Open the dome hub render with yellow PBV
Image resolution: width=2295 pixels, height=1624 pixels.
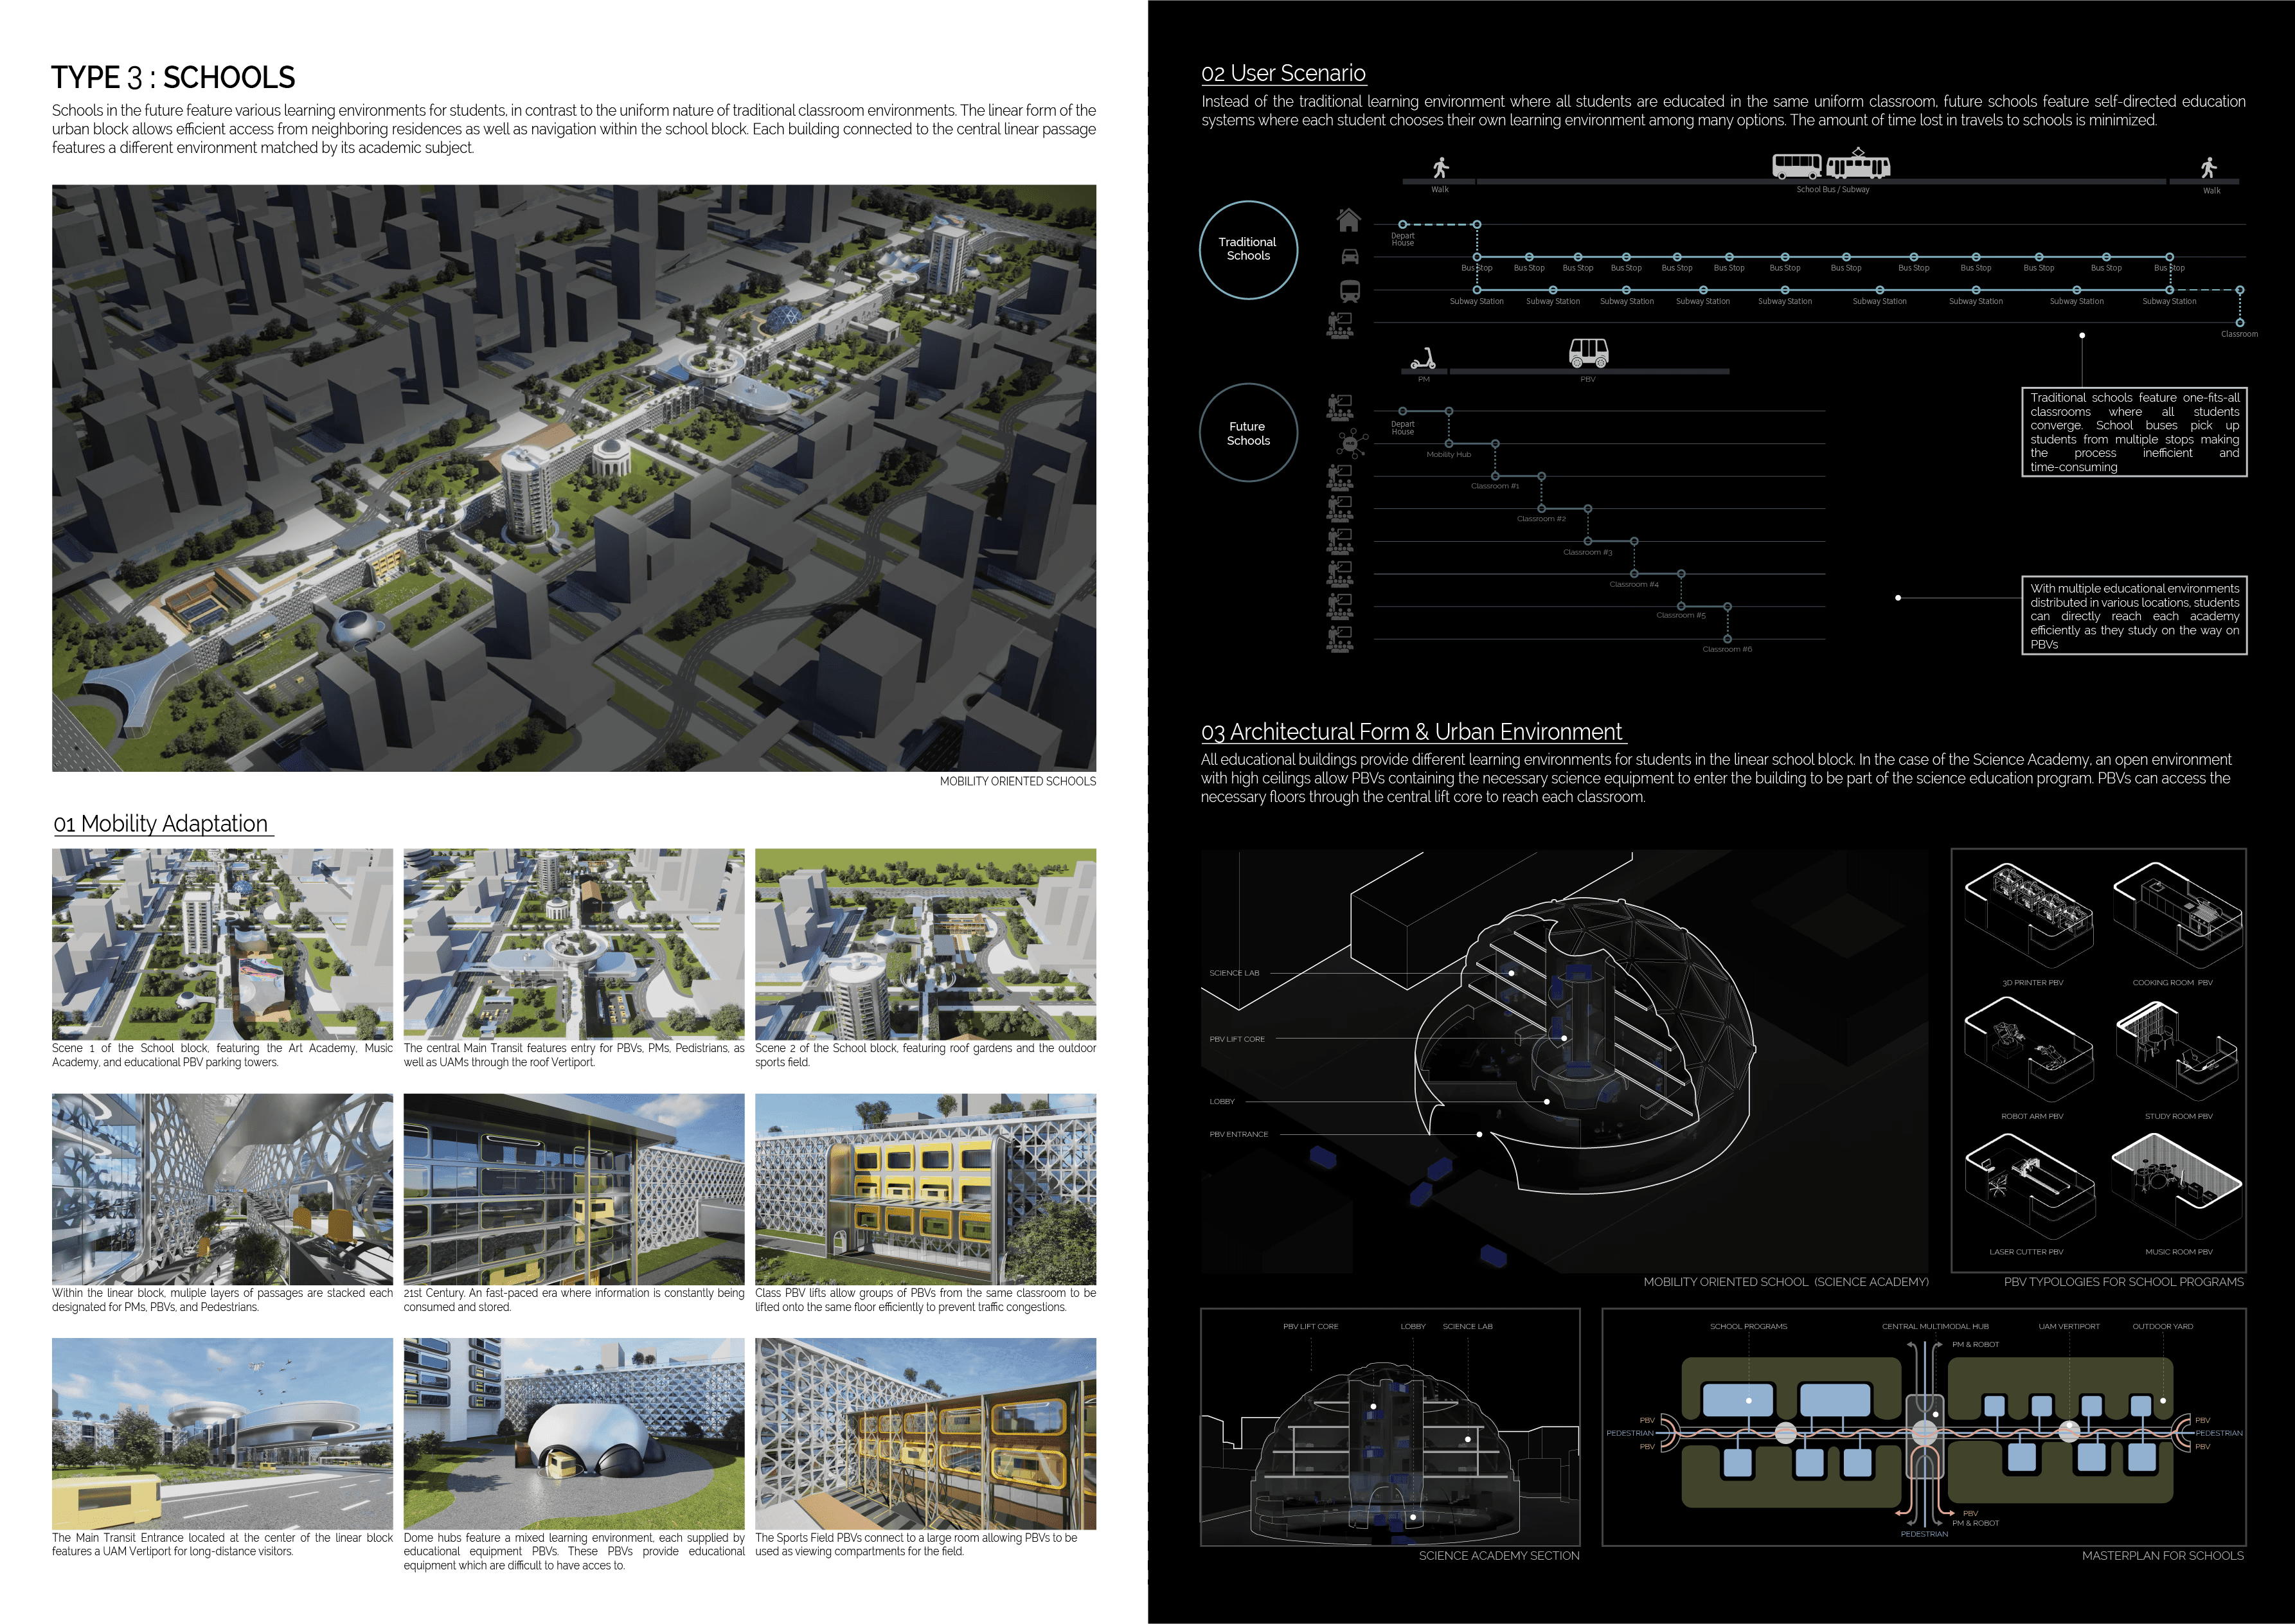[x=574, y=1433]
